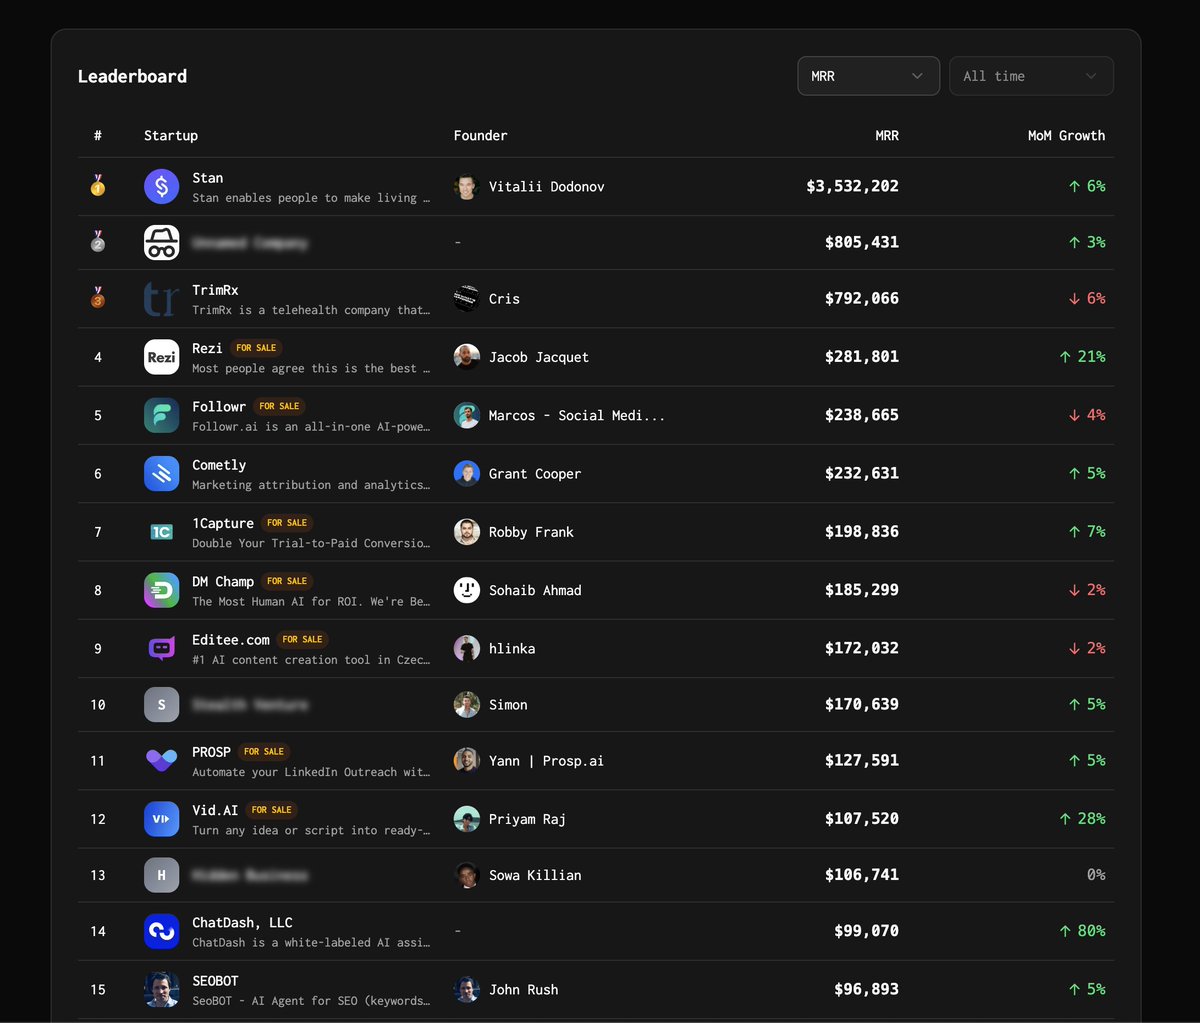Open the Cometly startup link
The height and width of the screenshot is (1023, 1200).
(219, 465)
